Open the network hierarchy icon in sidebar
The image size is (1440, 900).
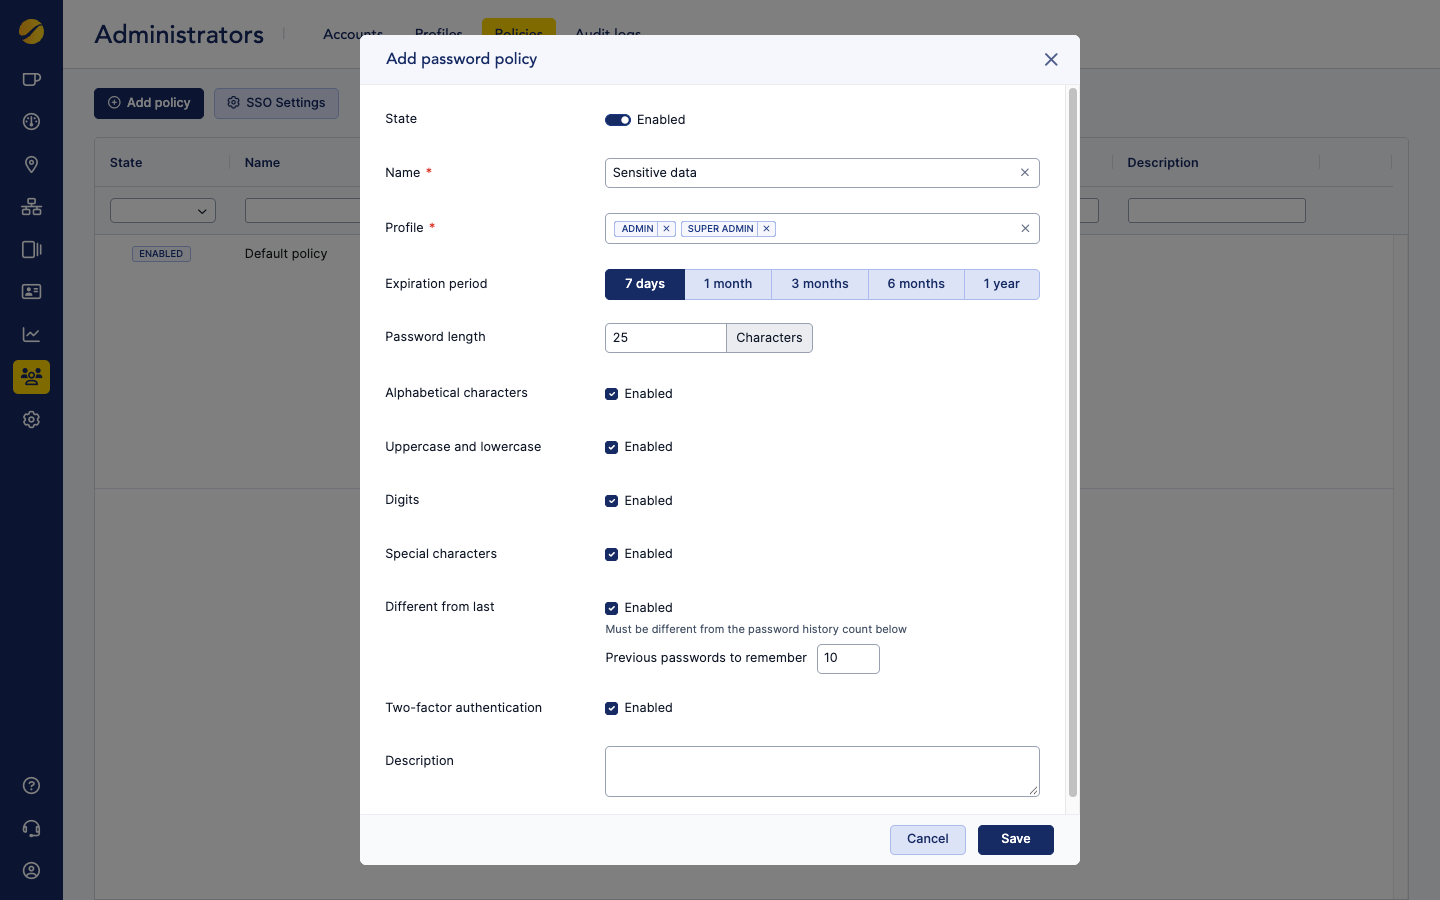31,206
